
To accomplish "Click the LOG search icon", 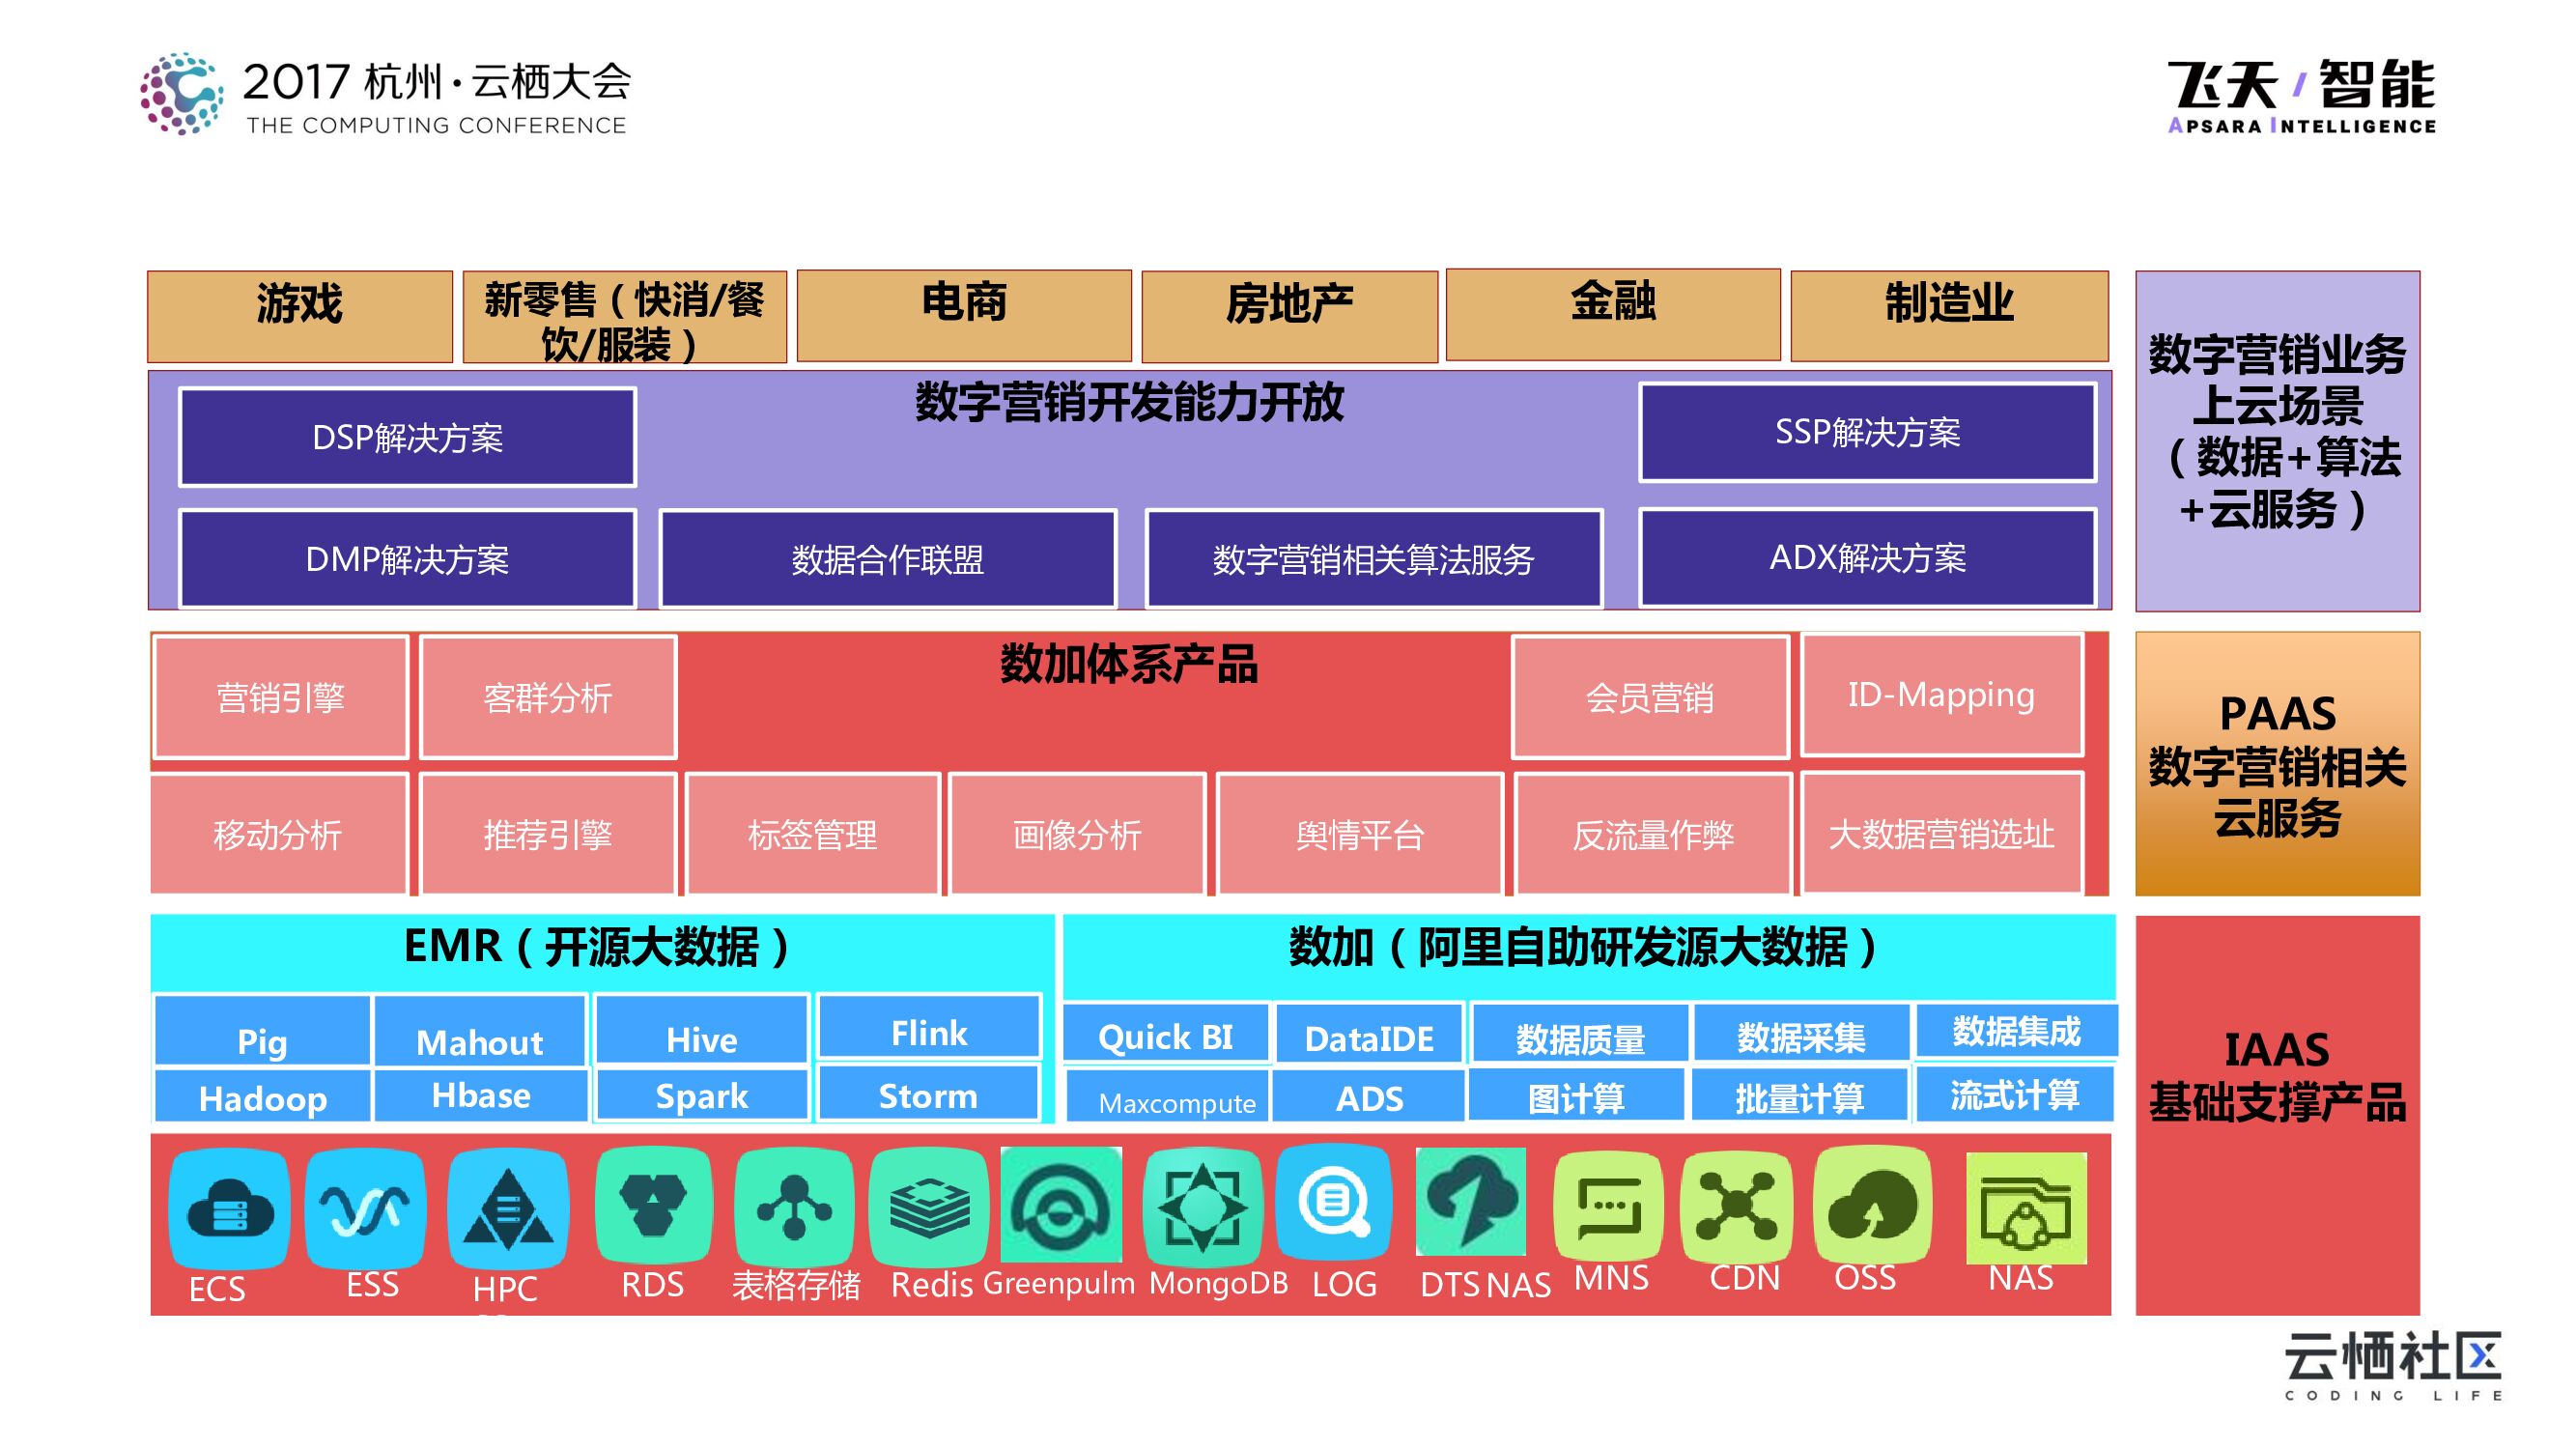I will [1334, 1202].
